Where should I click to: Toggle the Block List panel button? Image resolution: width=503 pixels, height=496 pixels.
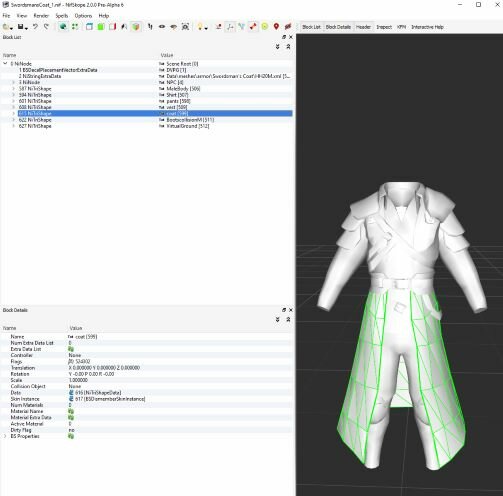311,27
